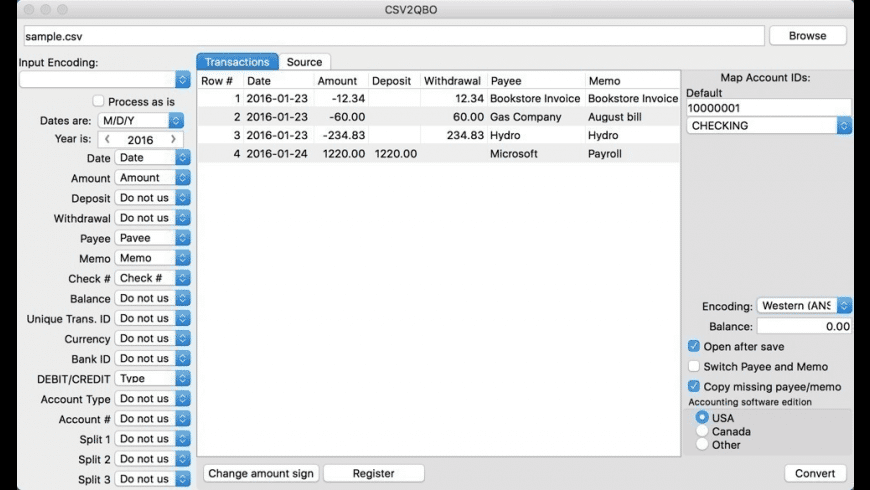The width and height of the screenshot is (870, 490).
Task: Click the Deposit column header
Action: [x=394, y=80]
